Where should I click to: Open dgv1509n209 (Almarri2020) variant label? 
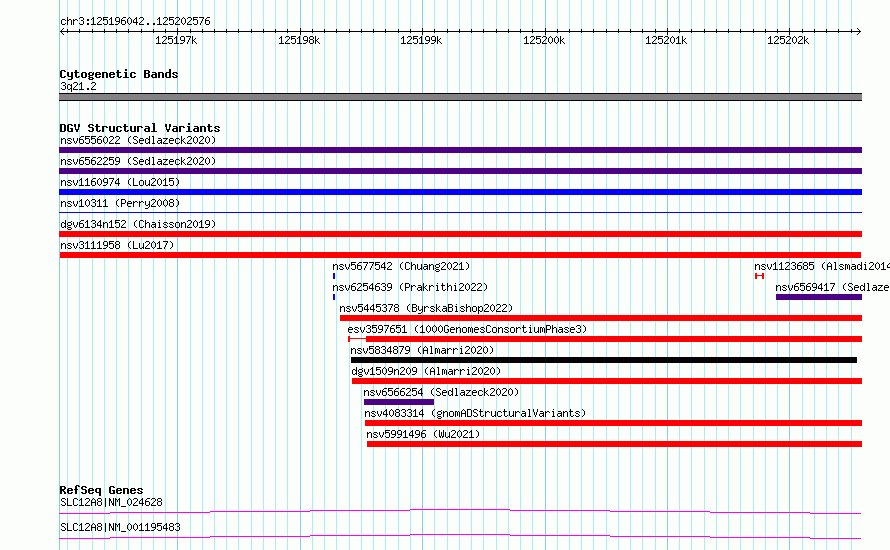click(426, 371)
